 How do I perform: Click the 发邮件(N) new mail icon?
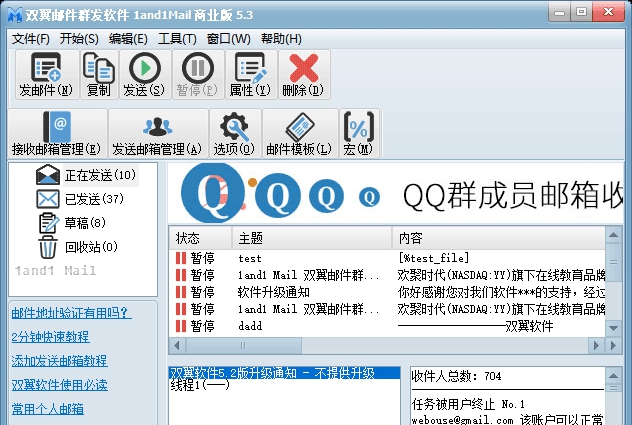point(46,67)
